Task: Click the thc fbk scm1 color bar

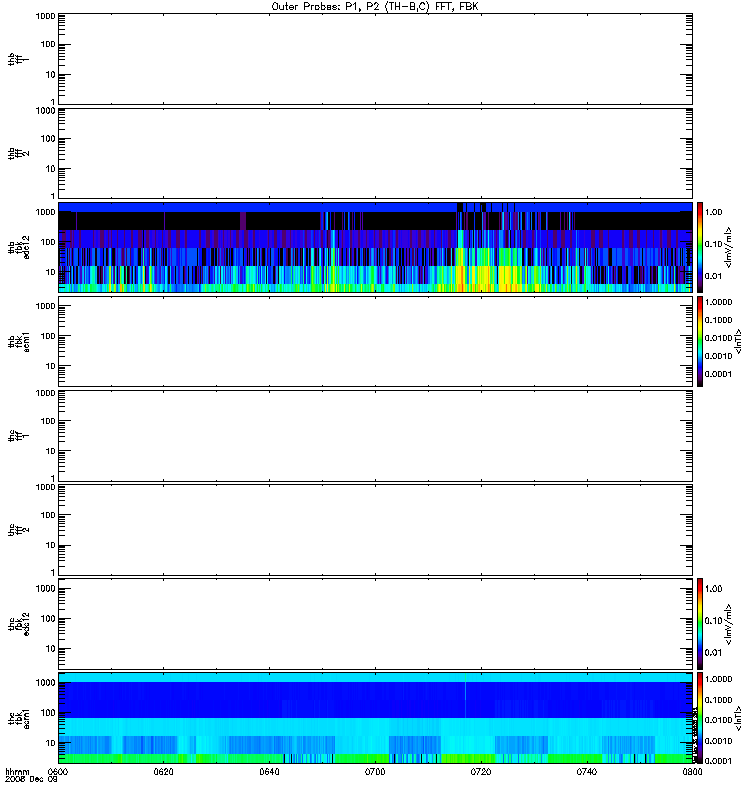Action: (x=700, y=718)
